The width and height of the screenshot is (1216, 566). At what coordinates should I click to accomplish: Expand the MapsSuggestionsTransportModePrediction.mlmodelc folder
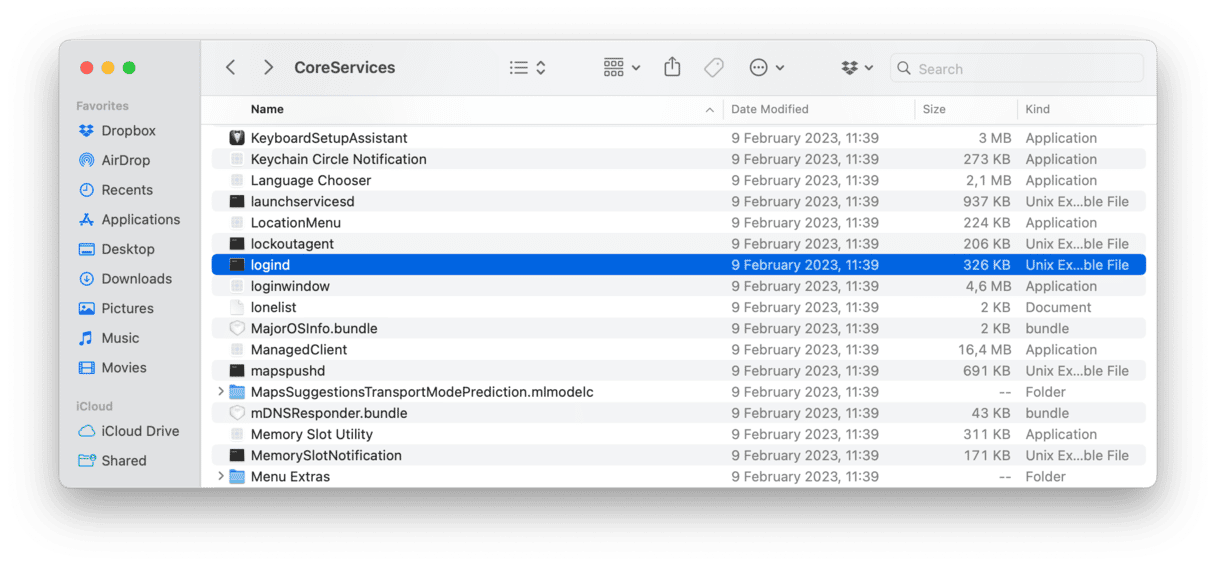coord(221,392)
